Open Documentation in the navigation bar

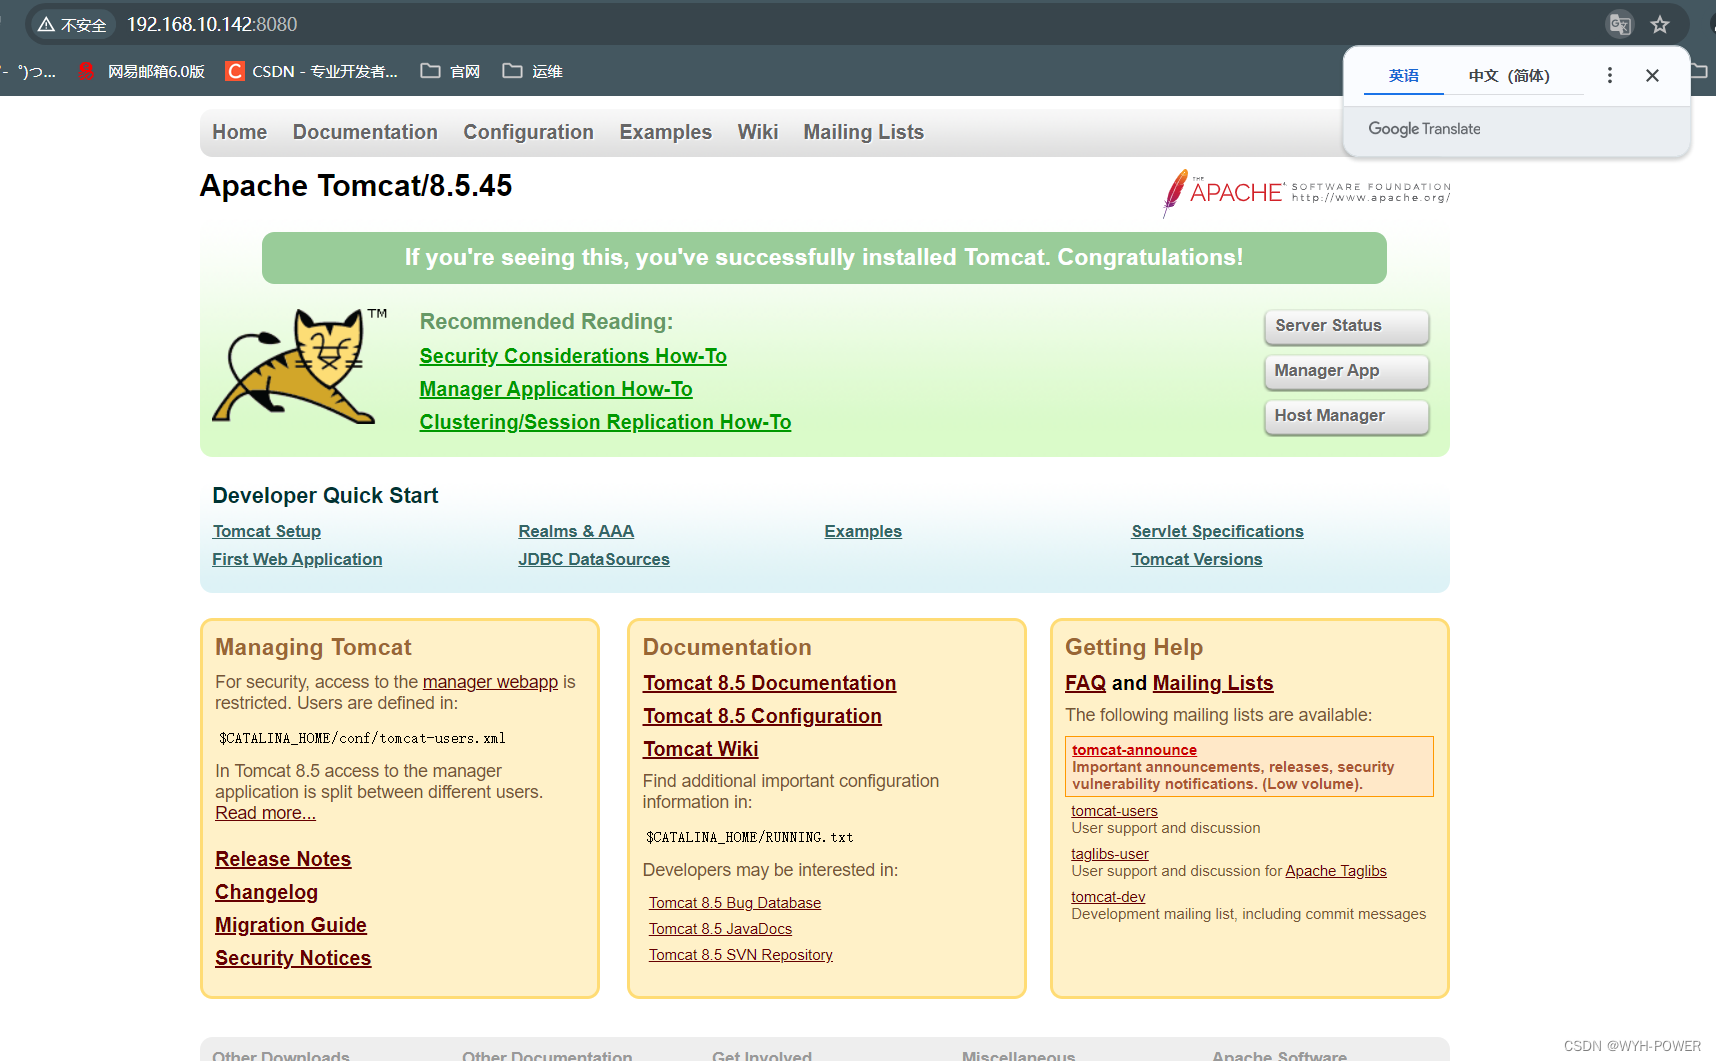pos(364,132)
